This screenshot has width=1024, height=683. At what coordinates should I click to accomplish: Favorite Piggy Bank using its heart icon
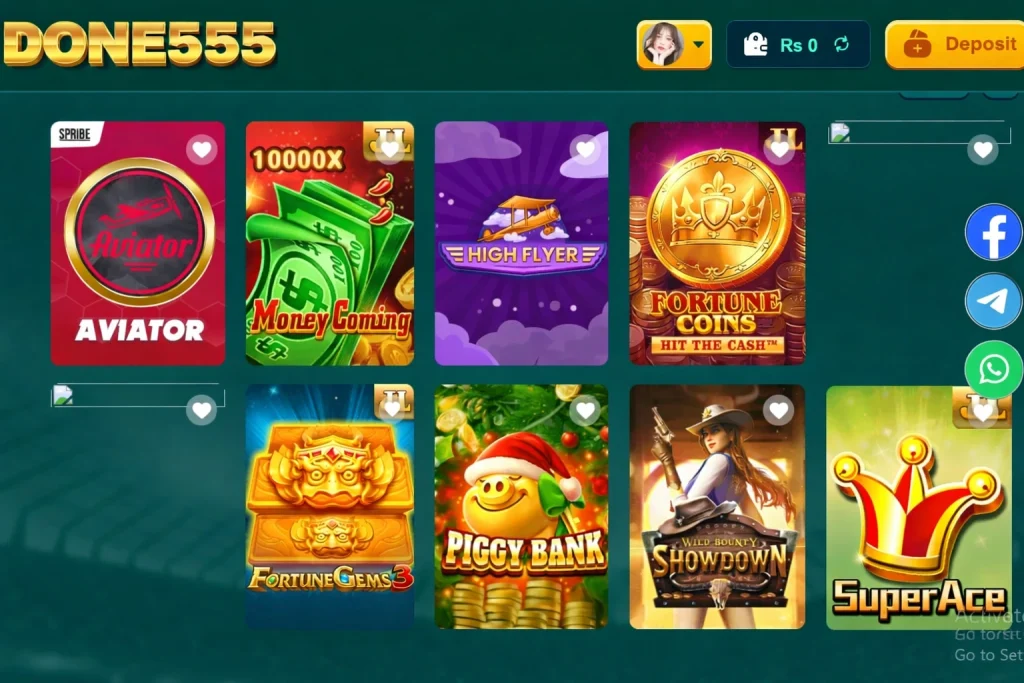tap(585, 410)
